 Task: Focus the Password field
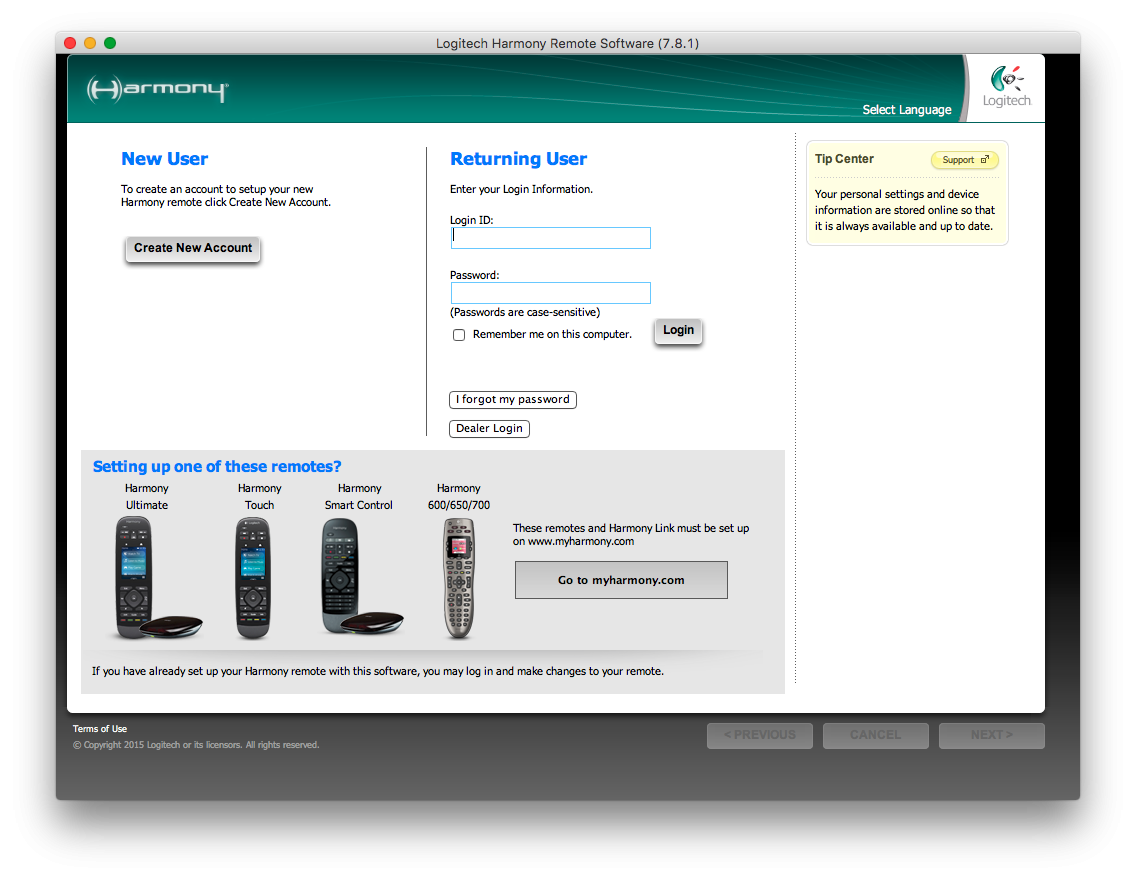click(x=551, y=293)
